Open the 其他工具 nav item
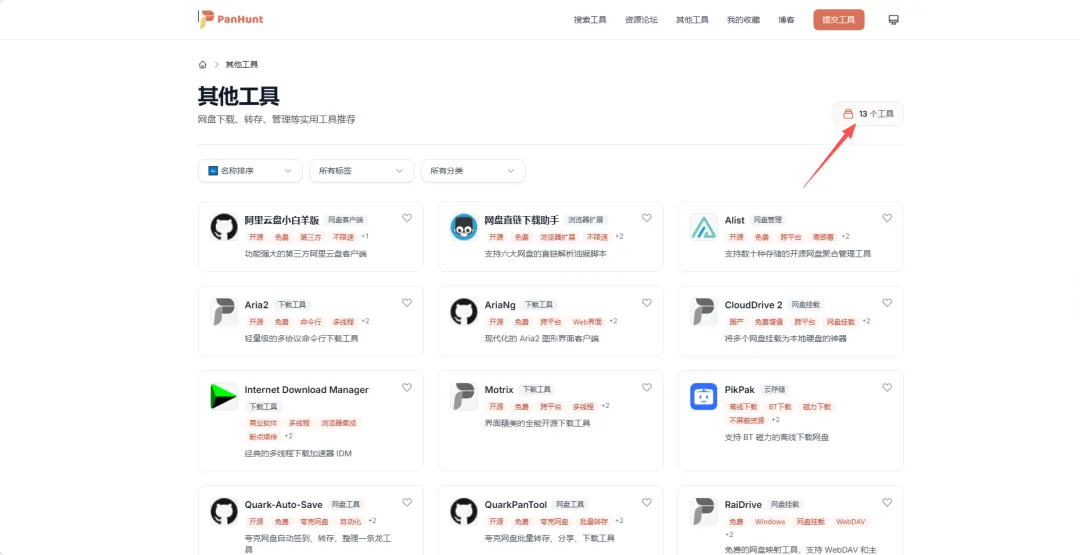 [x=692, y=20]
